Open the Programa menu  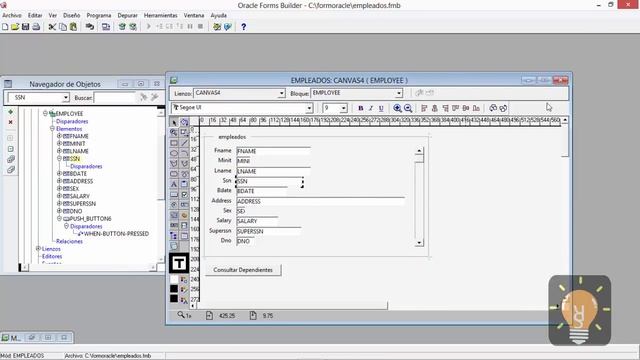99,16
